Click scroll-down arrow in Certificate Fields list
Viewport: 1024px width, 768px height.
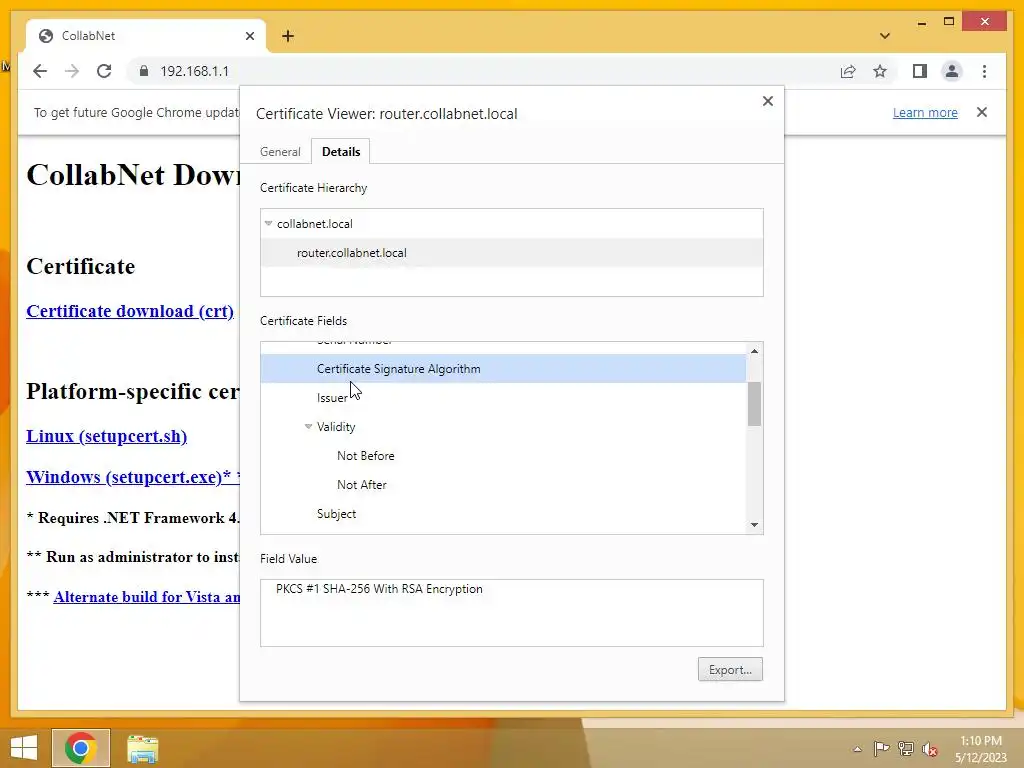754,524
